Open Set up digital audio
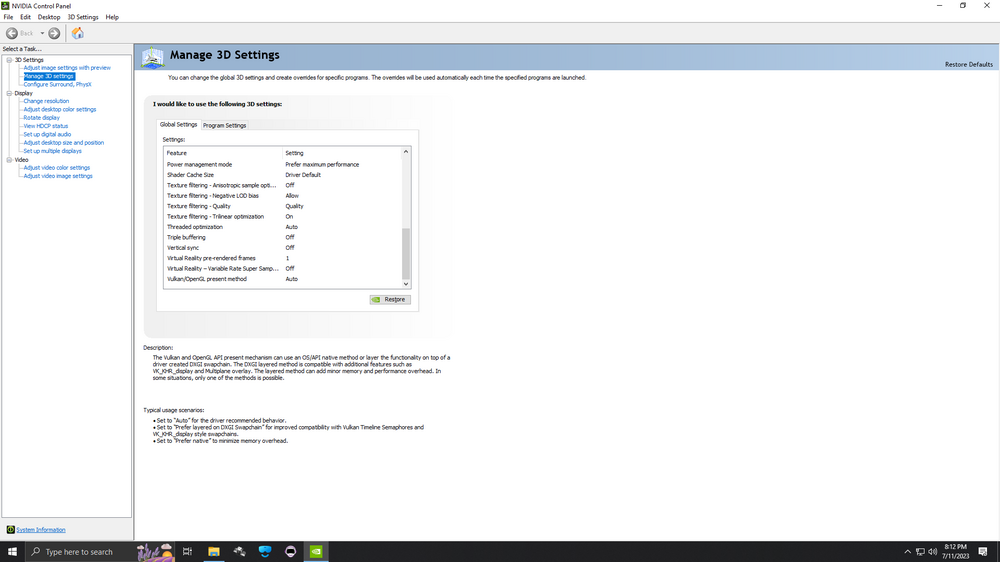 47,134
